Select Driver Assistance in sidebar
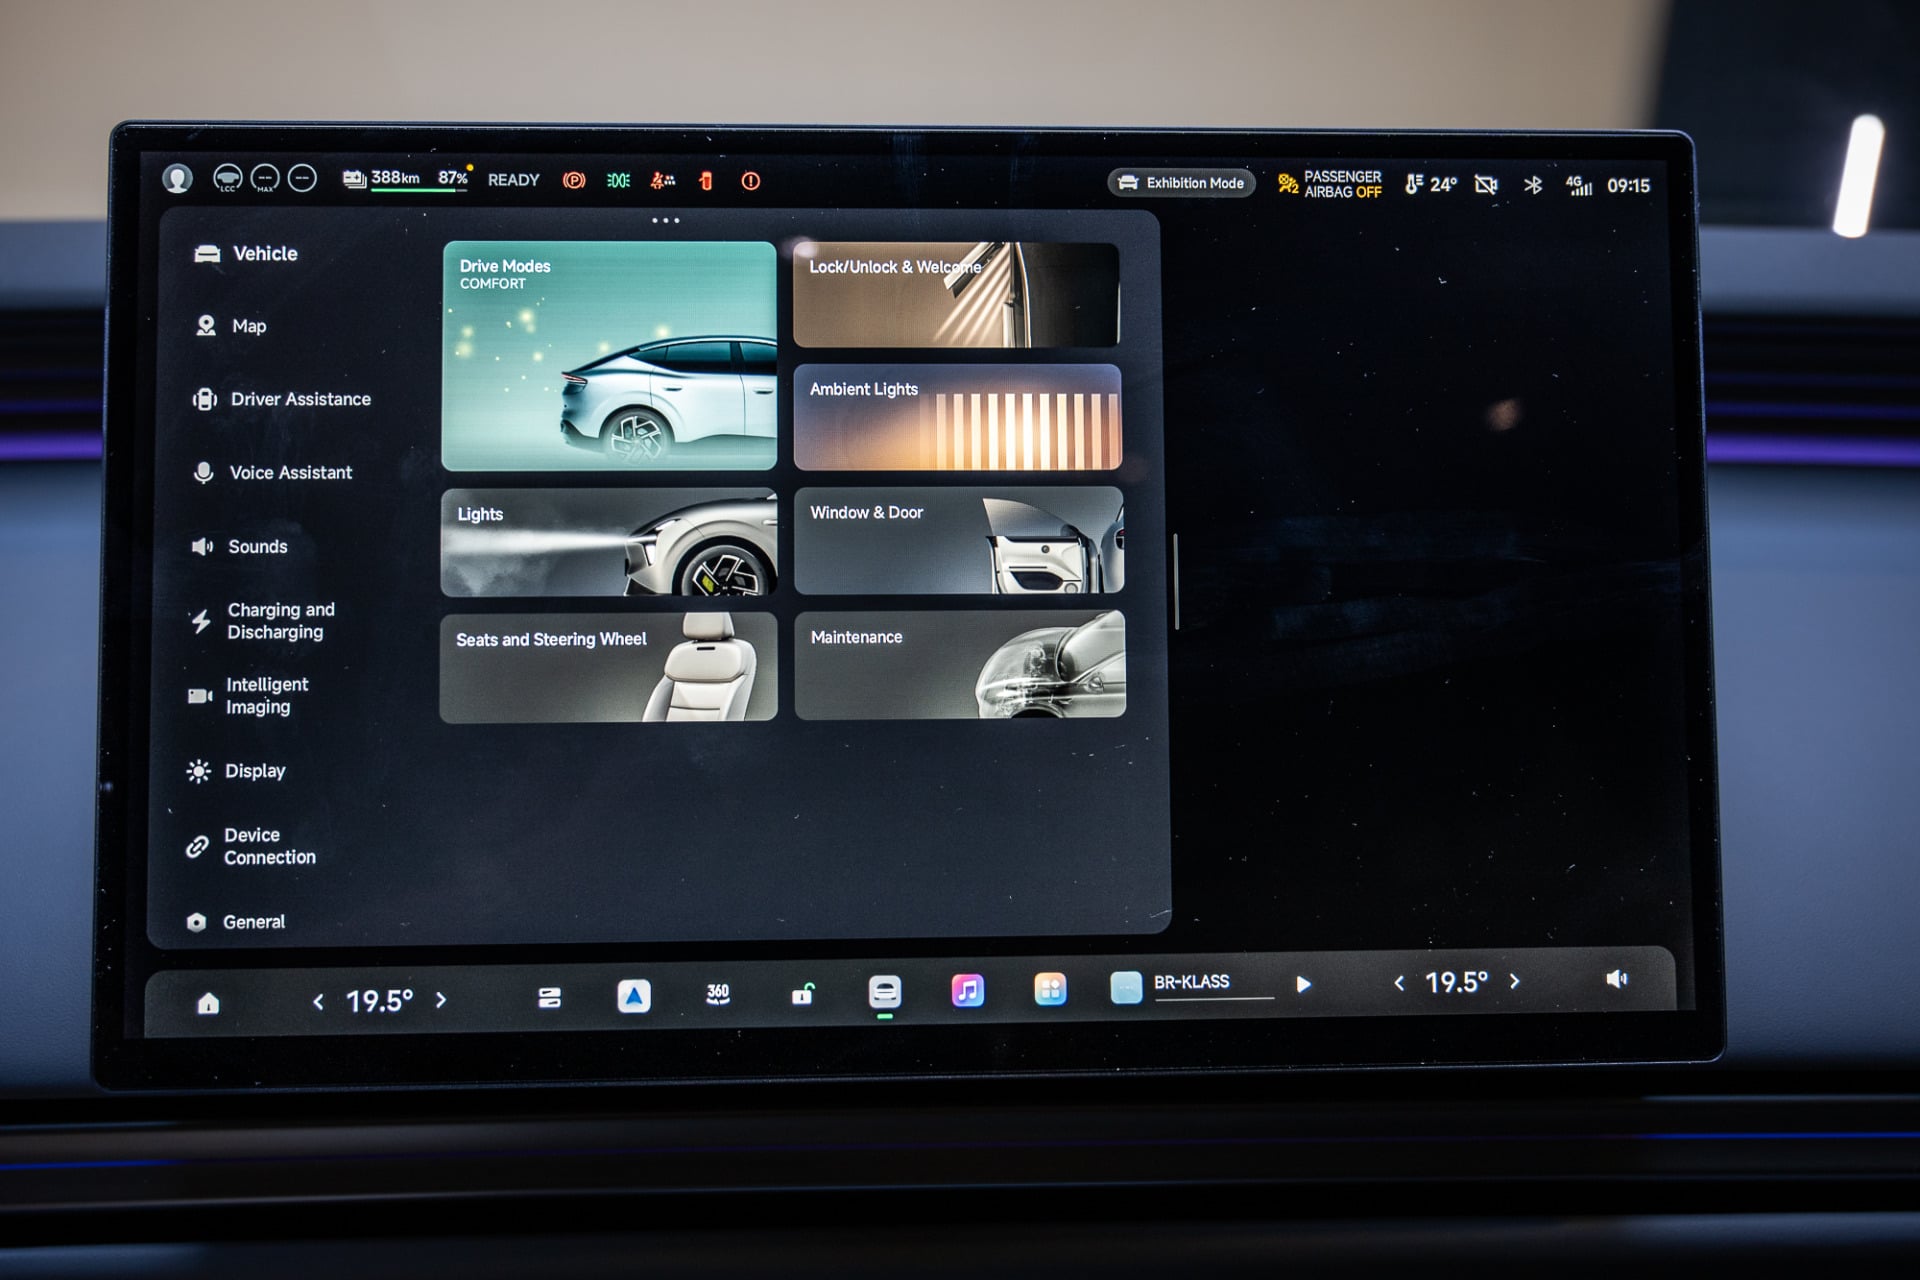 (x=283, y=399)
